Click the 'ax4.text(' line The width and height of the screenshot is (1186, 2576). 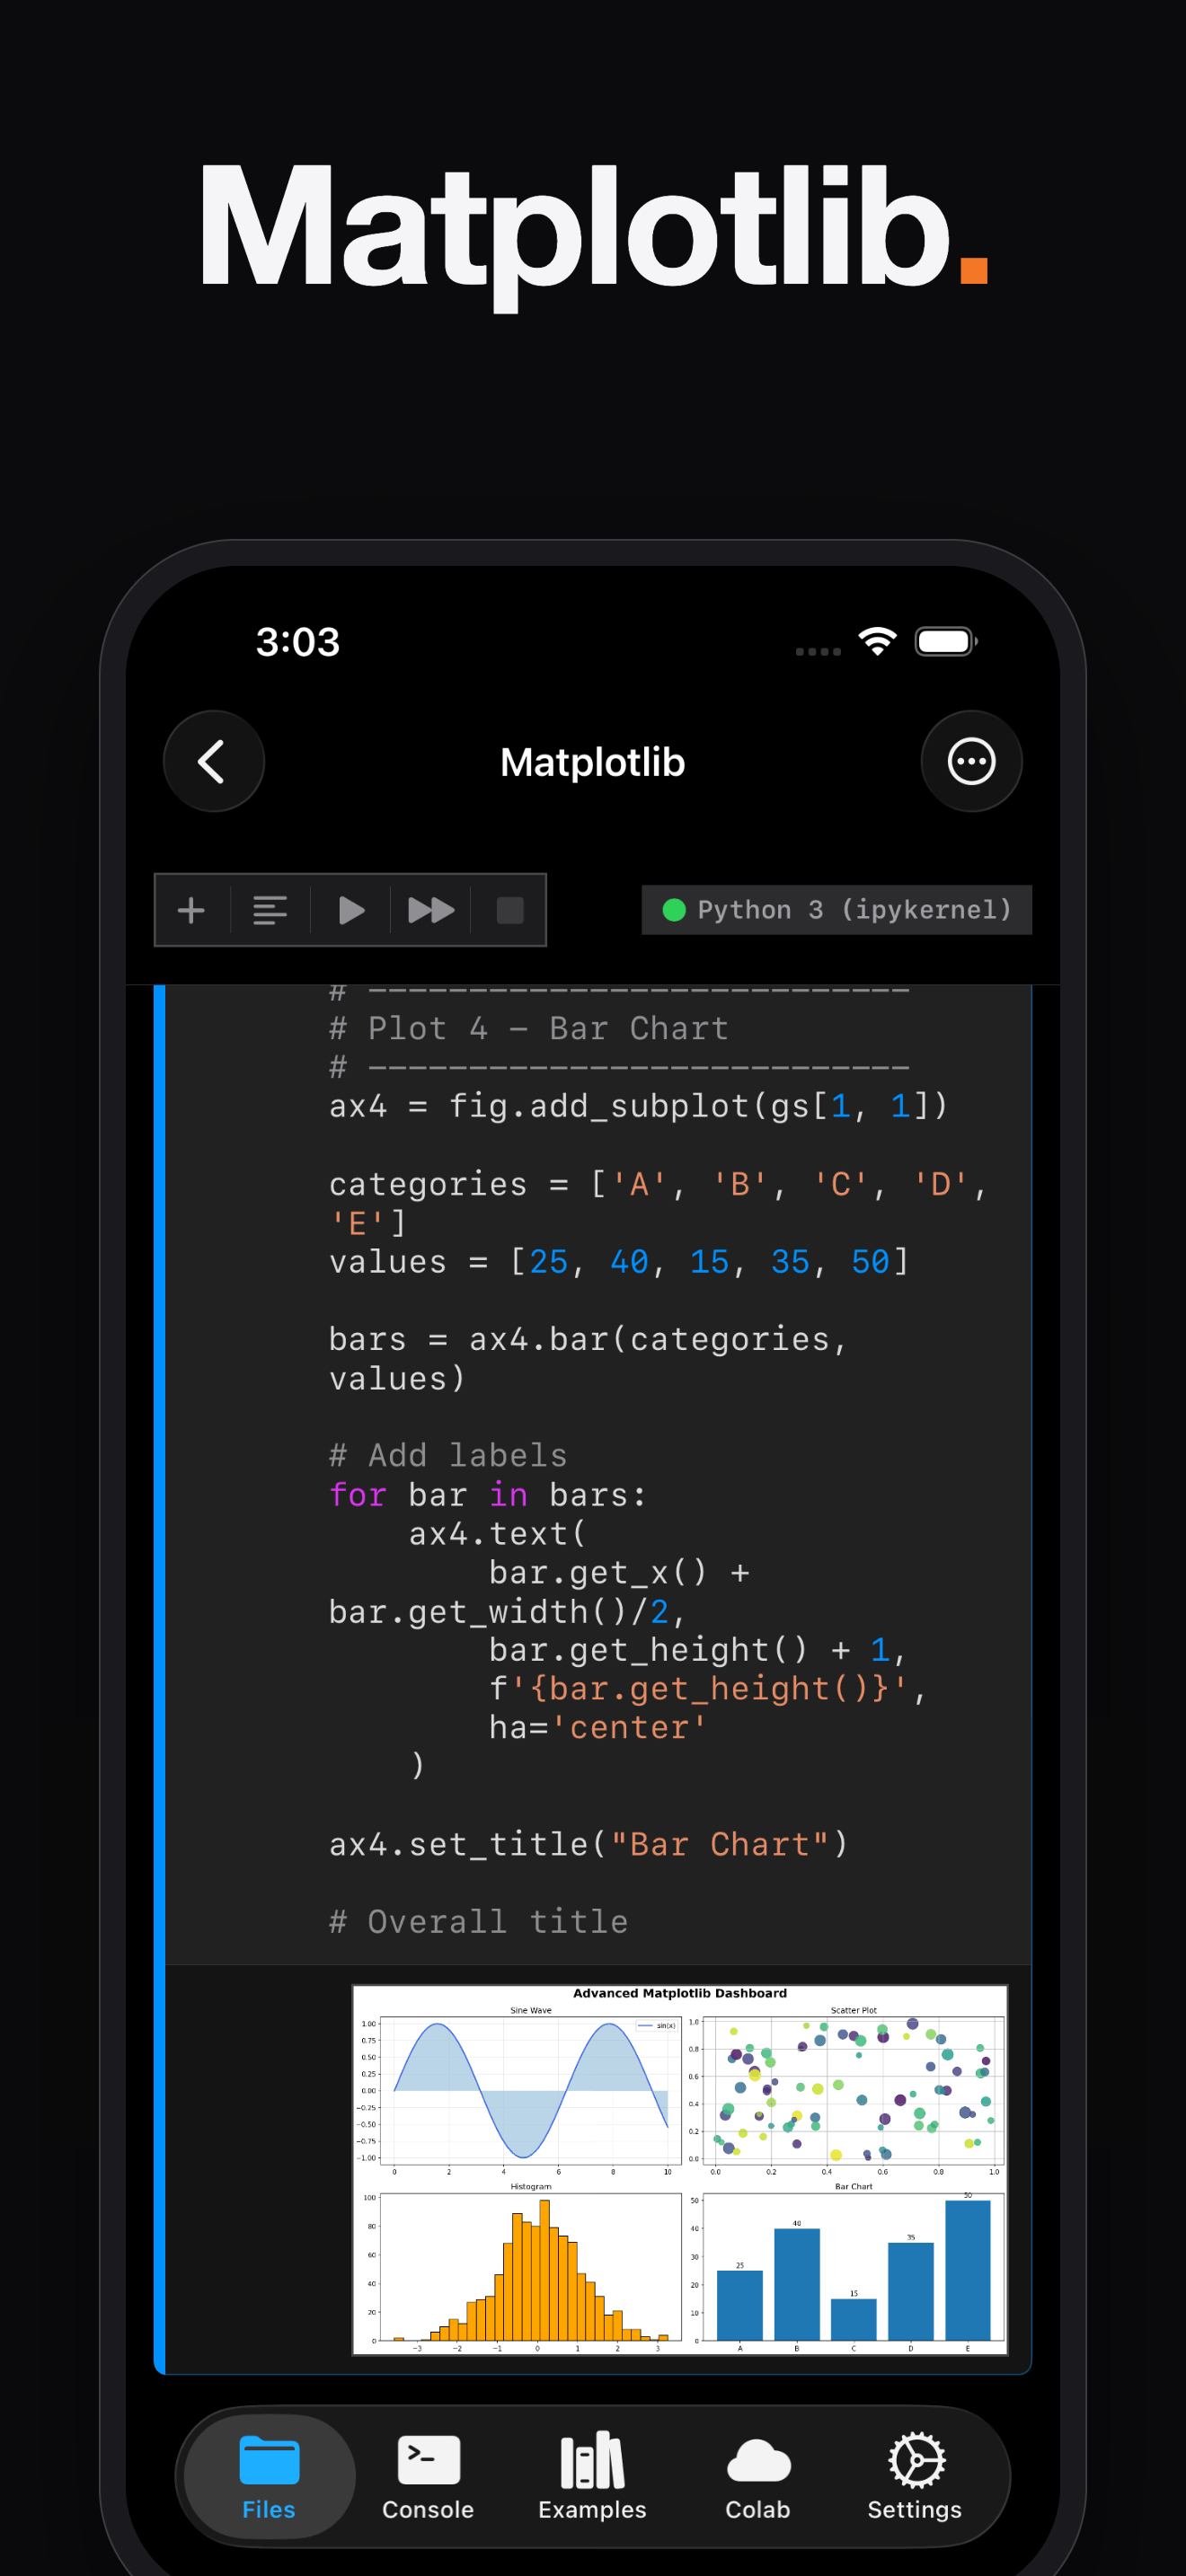498,1534
